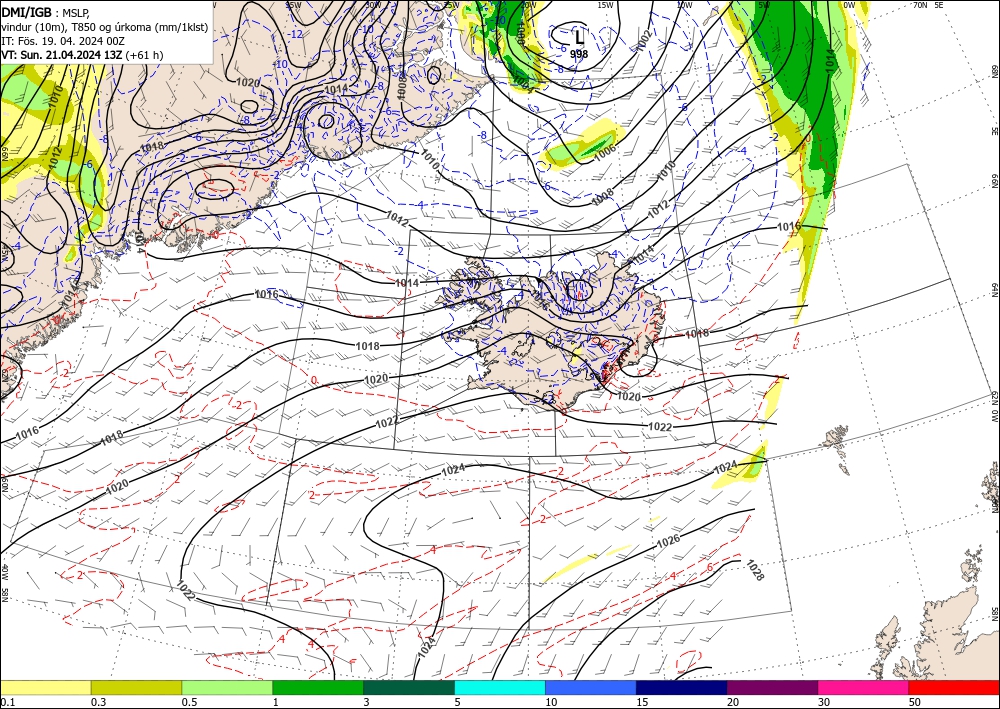Click the "1026" isobar label
The height and width of the screenshot is (709, 1000).
[x=668, y=541]
